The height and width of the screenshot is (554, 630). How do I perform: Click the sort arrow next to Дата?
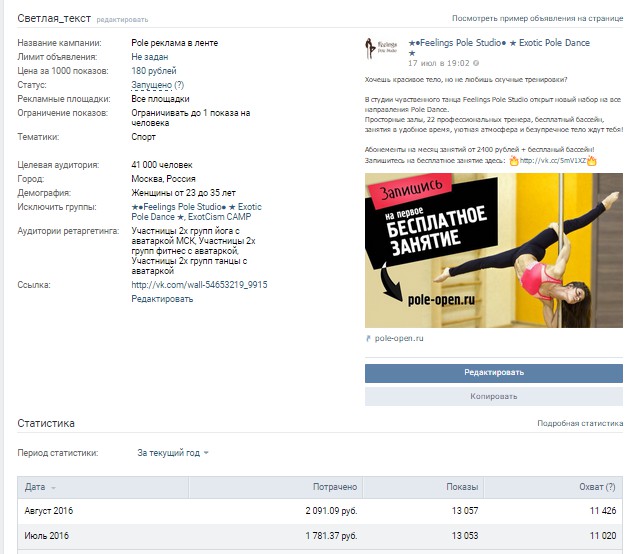pos(53,488)
